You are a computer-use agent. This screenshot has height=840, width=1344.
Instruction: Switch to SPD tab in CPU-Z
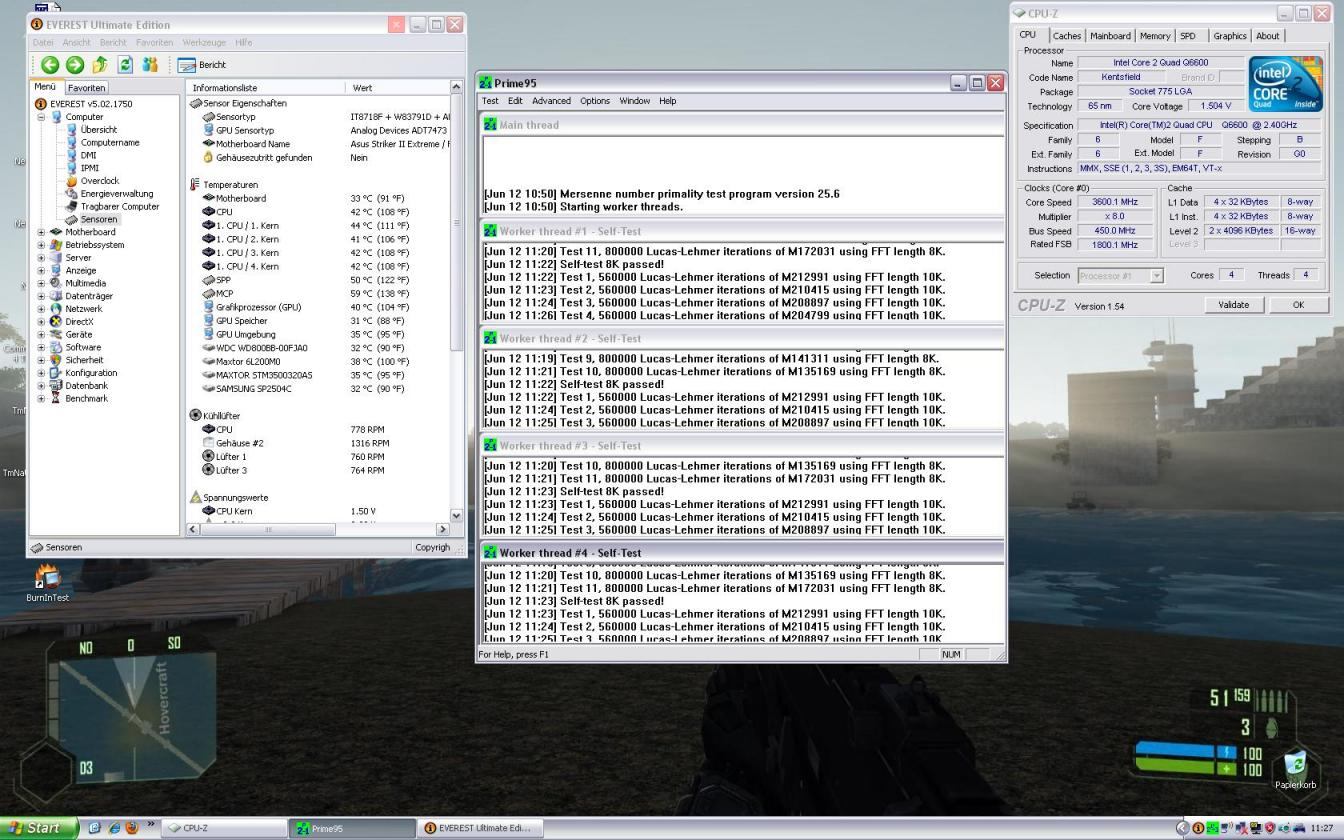pos(1187,36)
